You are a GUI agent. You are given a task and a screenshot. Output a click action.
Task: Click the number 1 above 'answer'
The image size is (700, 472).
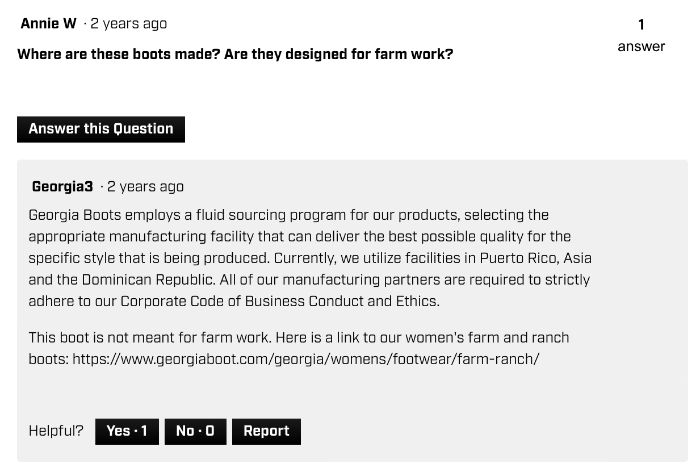click(x=642, y=25)
